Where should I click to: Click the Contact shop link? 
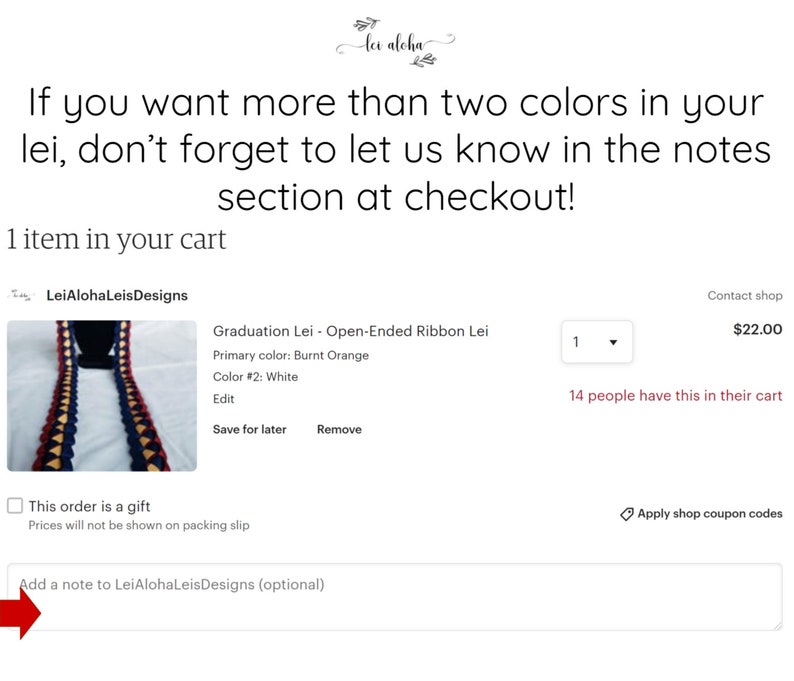(x=744, y=295)
